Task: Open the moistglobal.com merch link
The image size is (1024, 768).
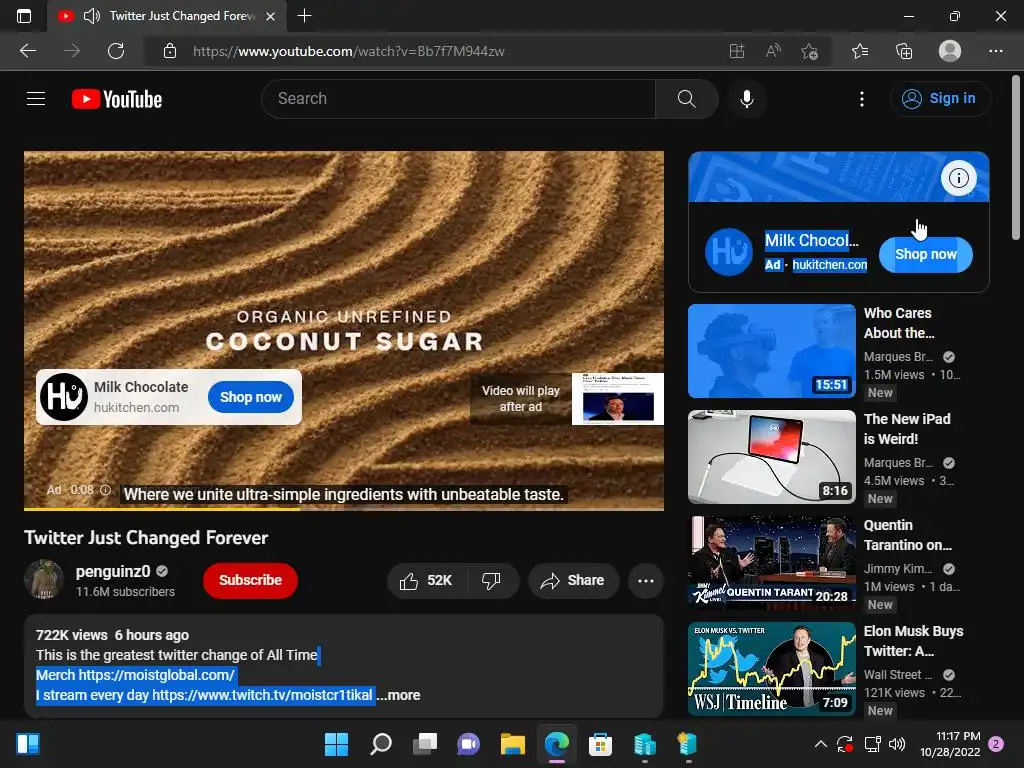Action: click(157, 675)
